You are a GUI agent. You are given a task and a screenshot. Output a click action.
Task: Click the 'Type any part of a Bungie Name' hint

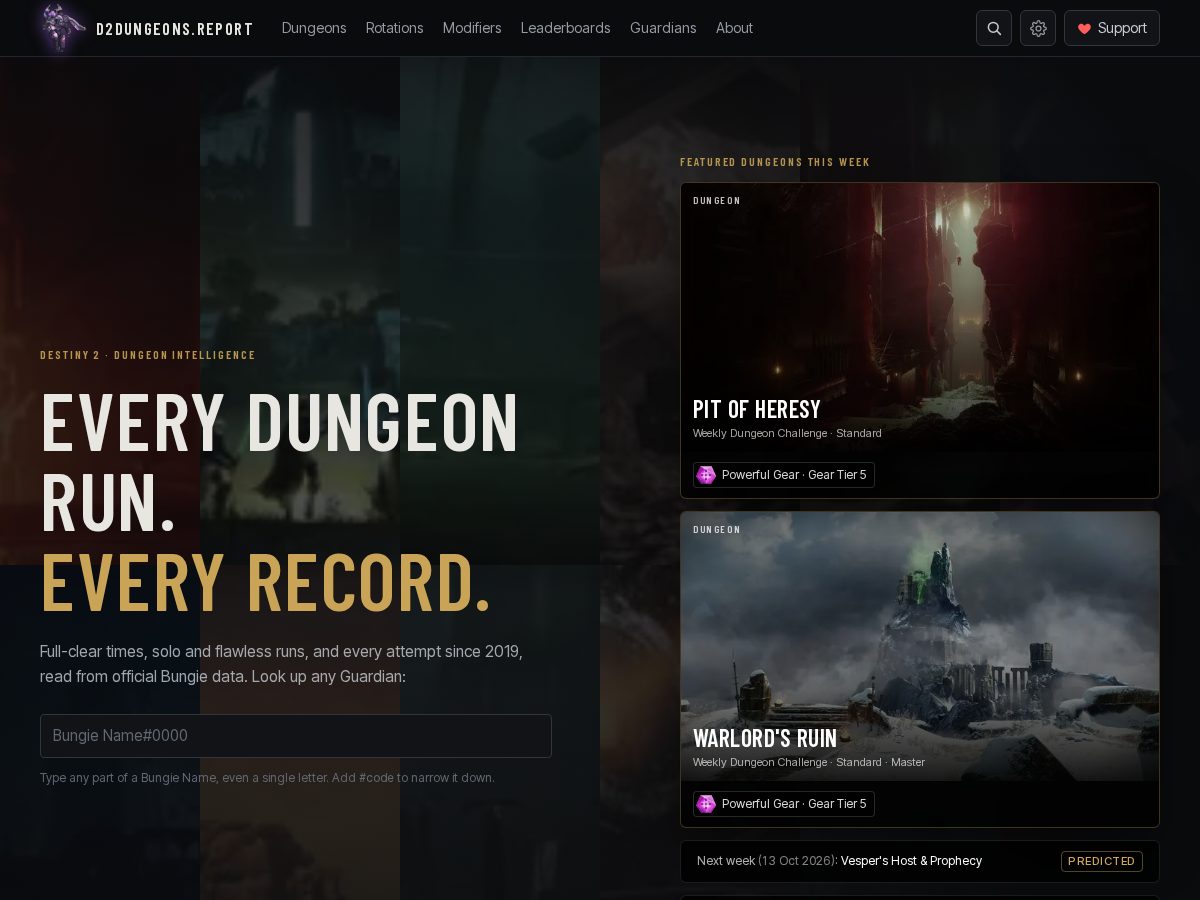267,778
